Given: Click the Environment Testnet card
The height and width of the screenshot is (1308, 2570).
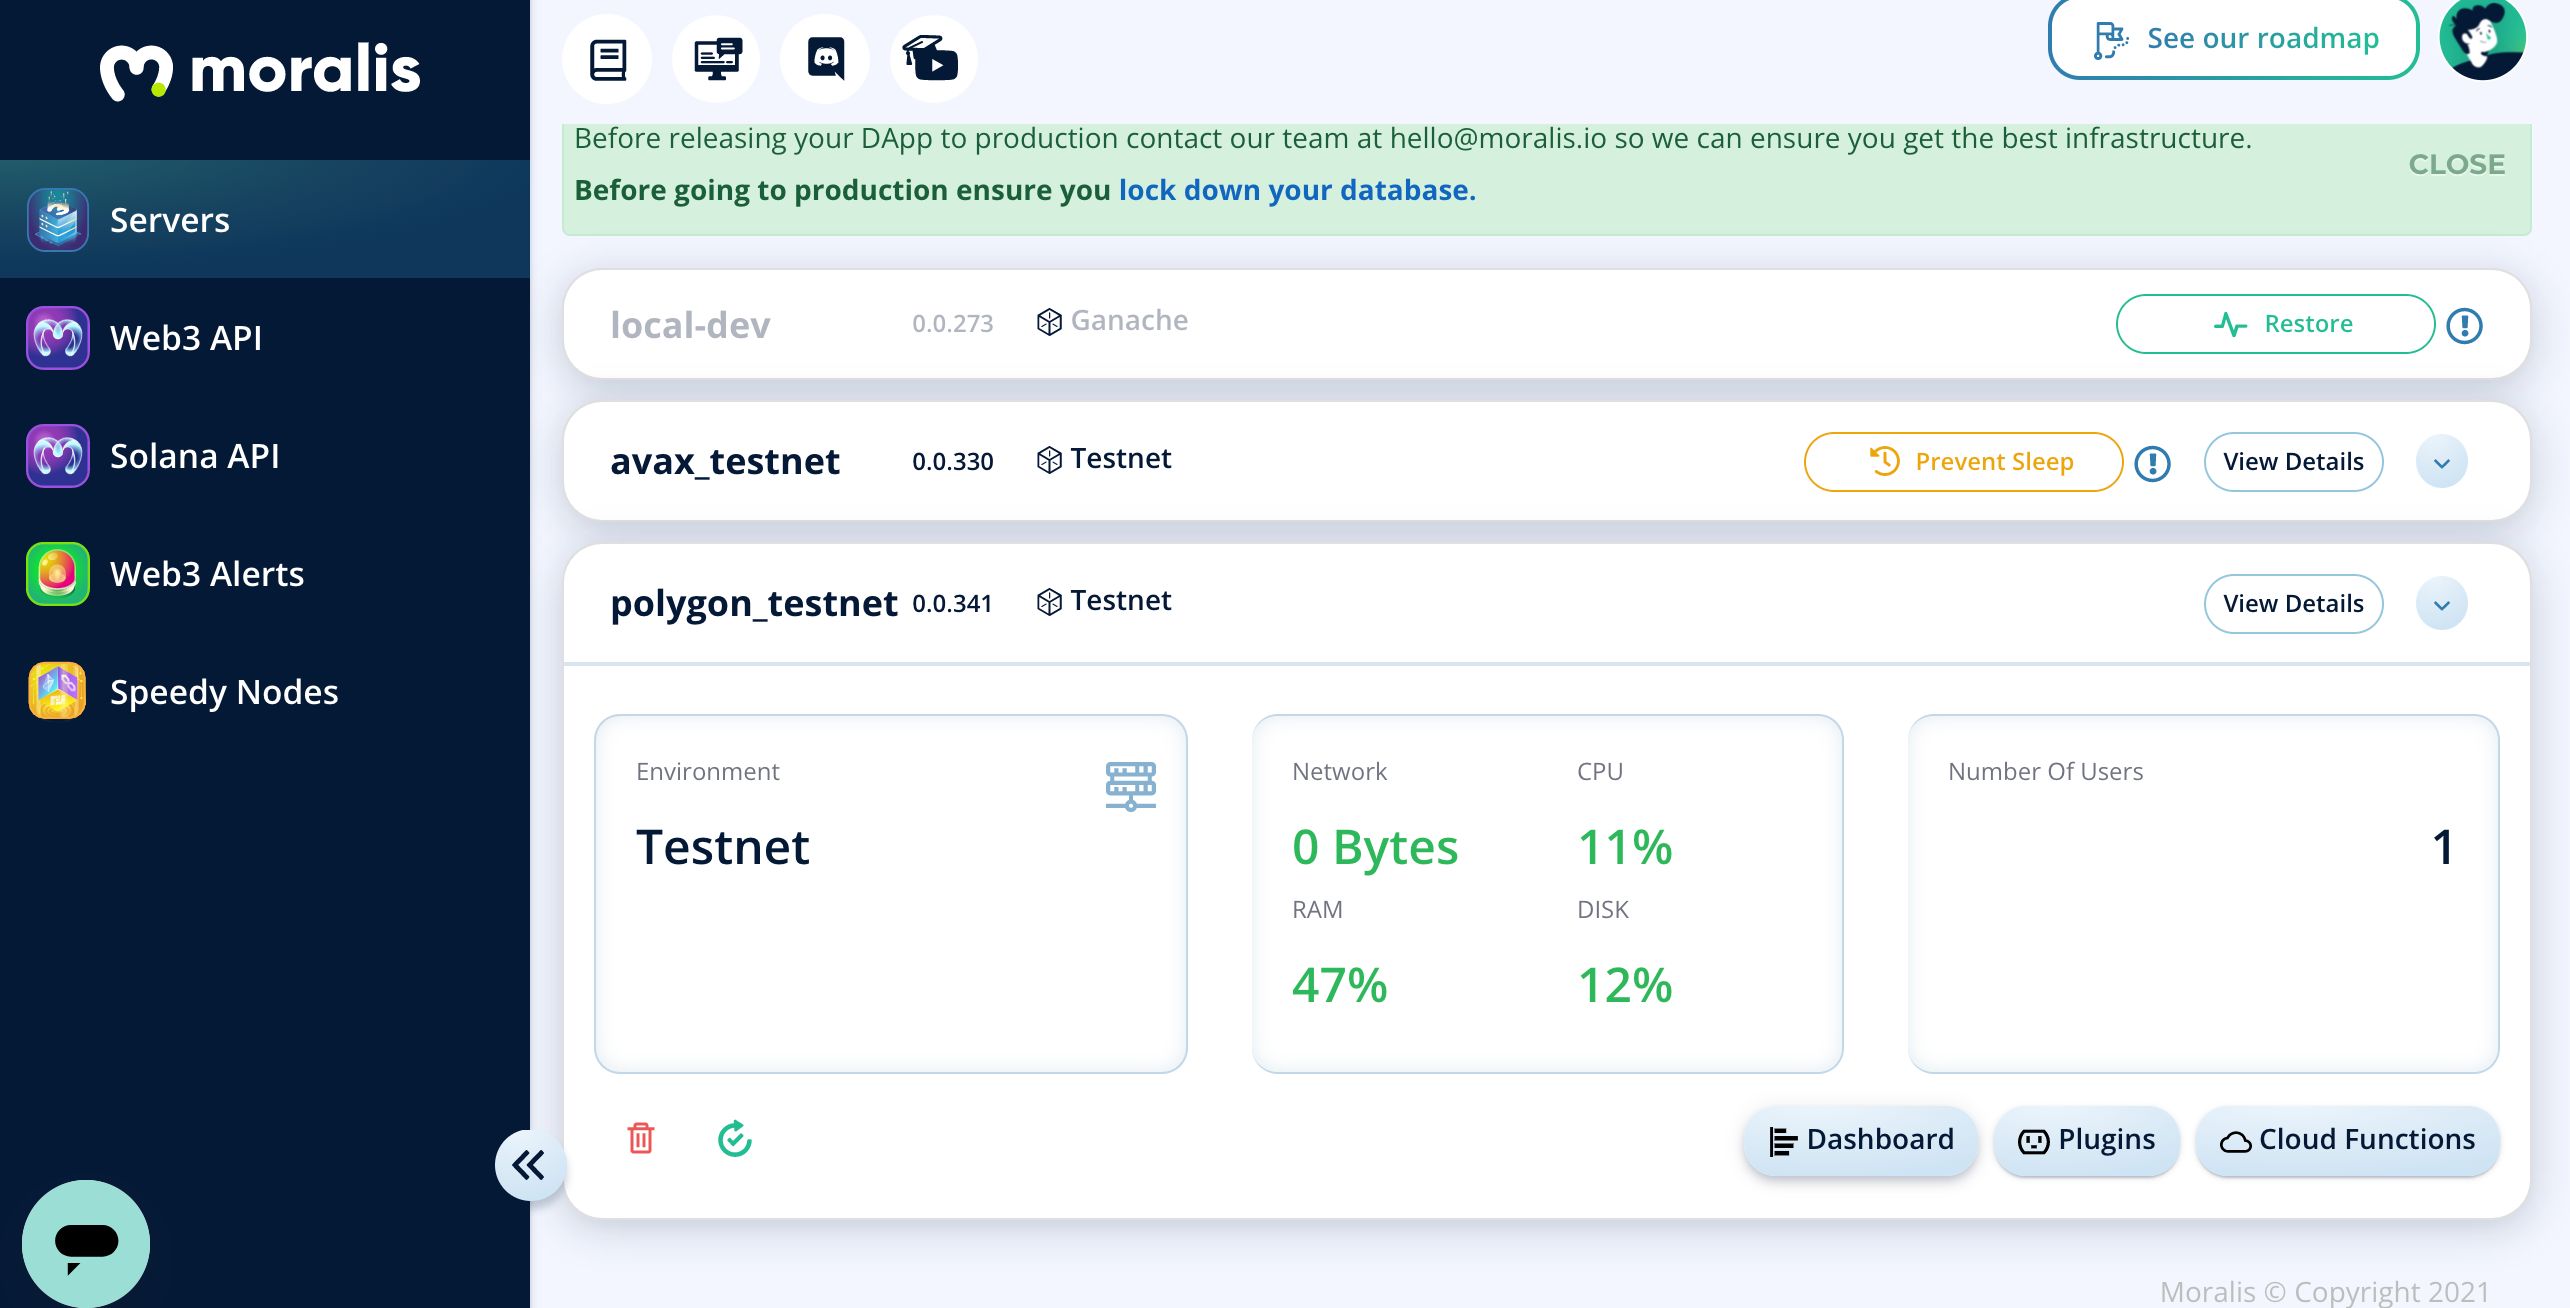Looking at the screenshot, I should tap(891, 894).
